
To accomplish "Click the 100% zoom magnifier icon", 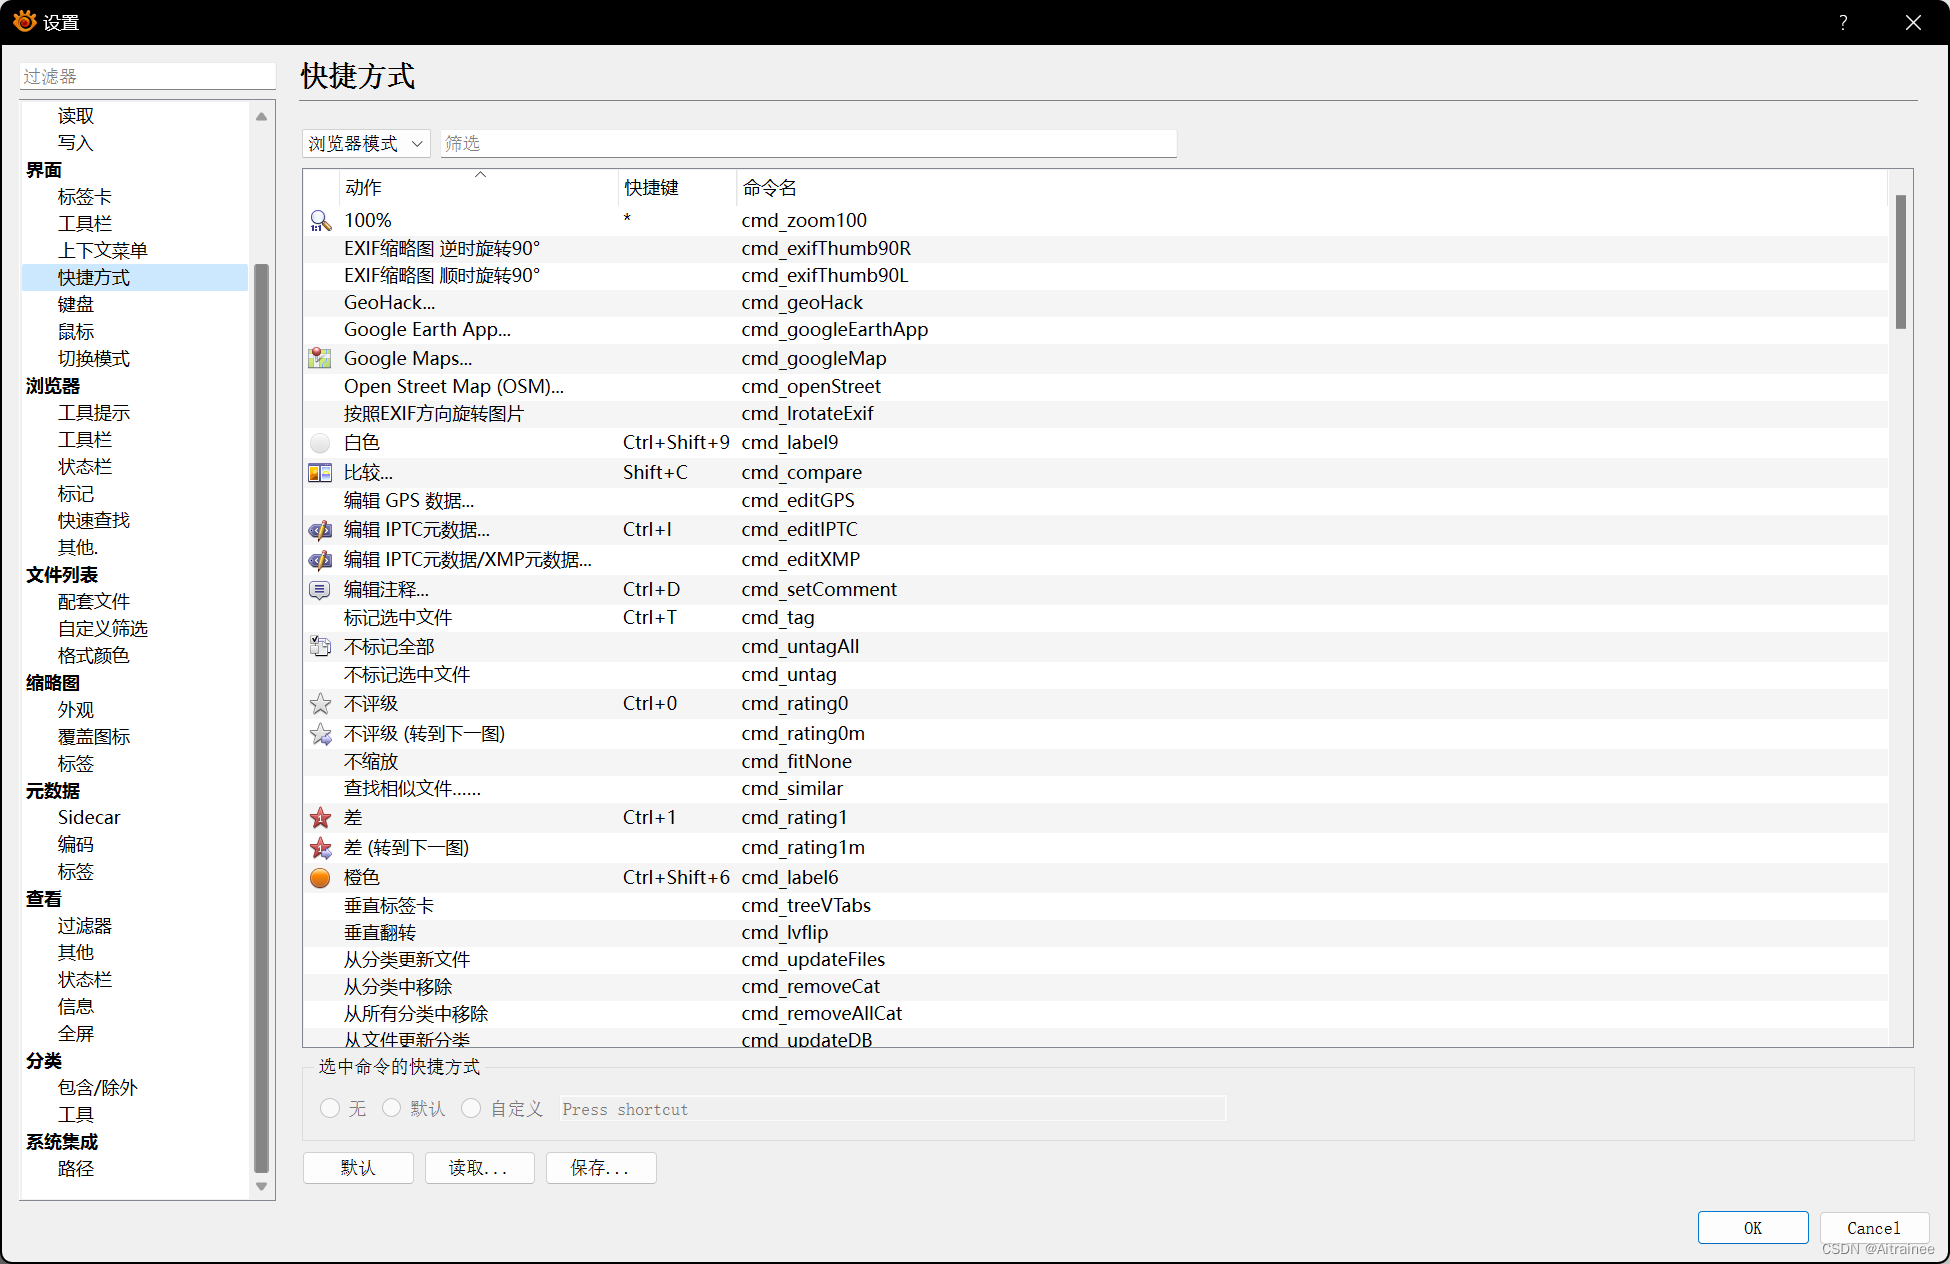I will [320, 221].
